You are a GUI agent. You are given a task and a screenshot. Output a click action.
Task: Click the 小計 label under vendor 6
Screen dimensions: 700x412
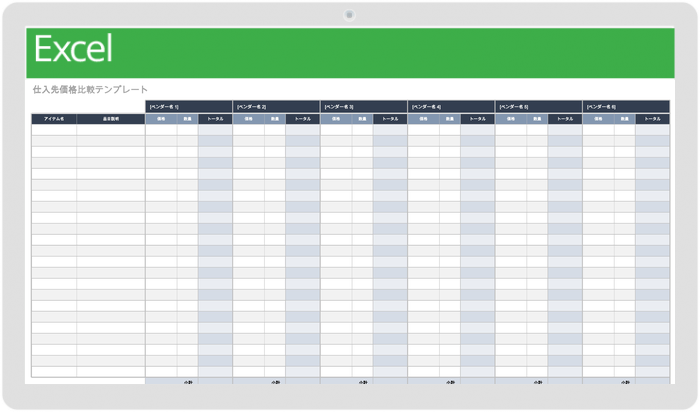click(x=626, y=382)
